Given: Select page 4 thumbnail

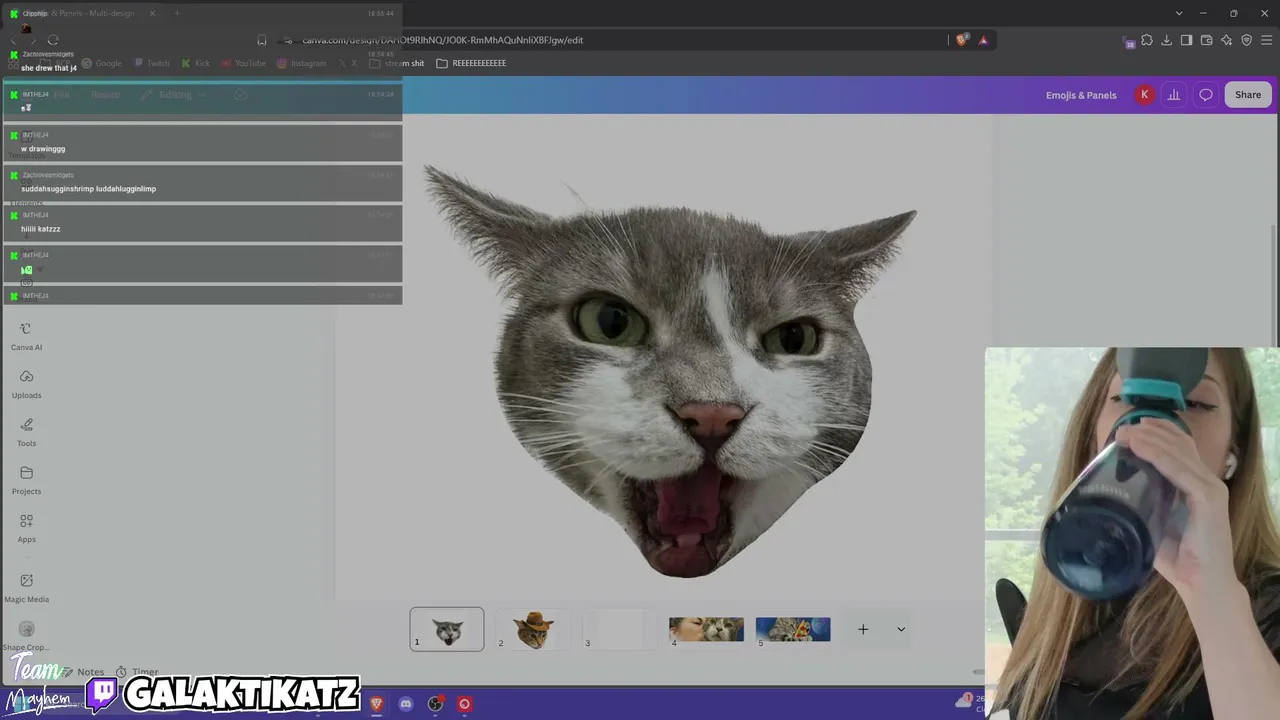Looking at the screenshot, I should (706, 629).
